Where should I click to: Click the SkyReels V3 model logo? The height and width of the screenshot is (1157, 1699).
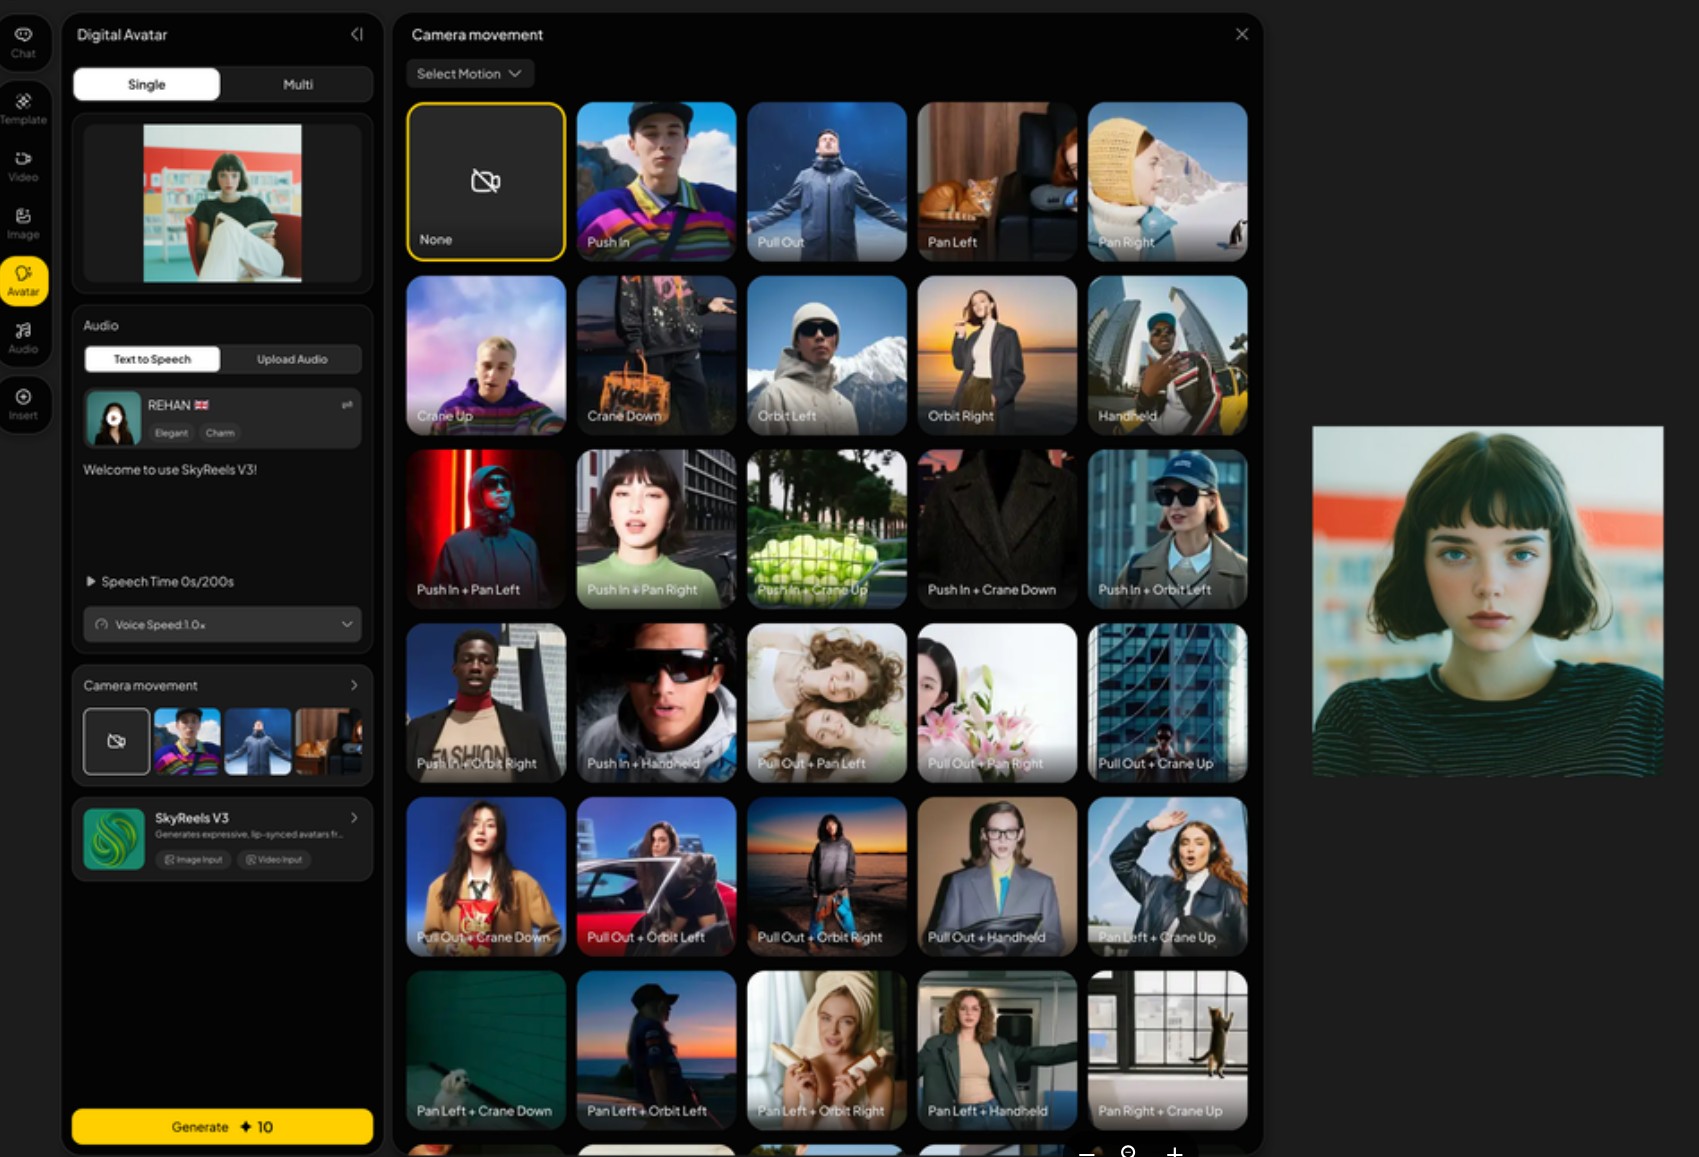pyautogui.click(x=114, y=839)
